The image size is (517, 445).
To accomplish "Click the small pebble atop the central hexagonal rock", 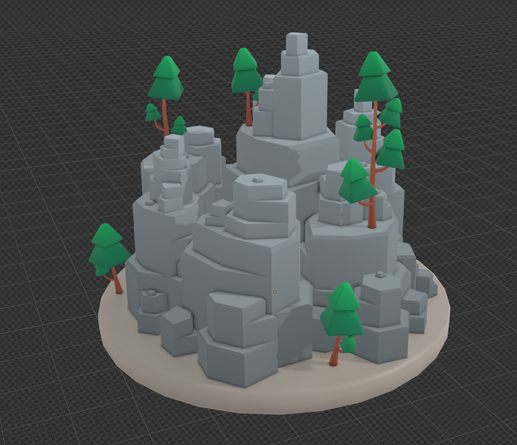I will (x=257, y=180).
